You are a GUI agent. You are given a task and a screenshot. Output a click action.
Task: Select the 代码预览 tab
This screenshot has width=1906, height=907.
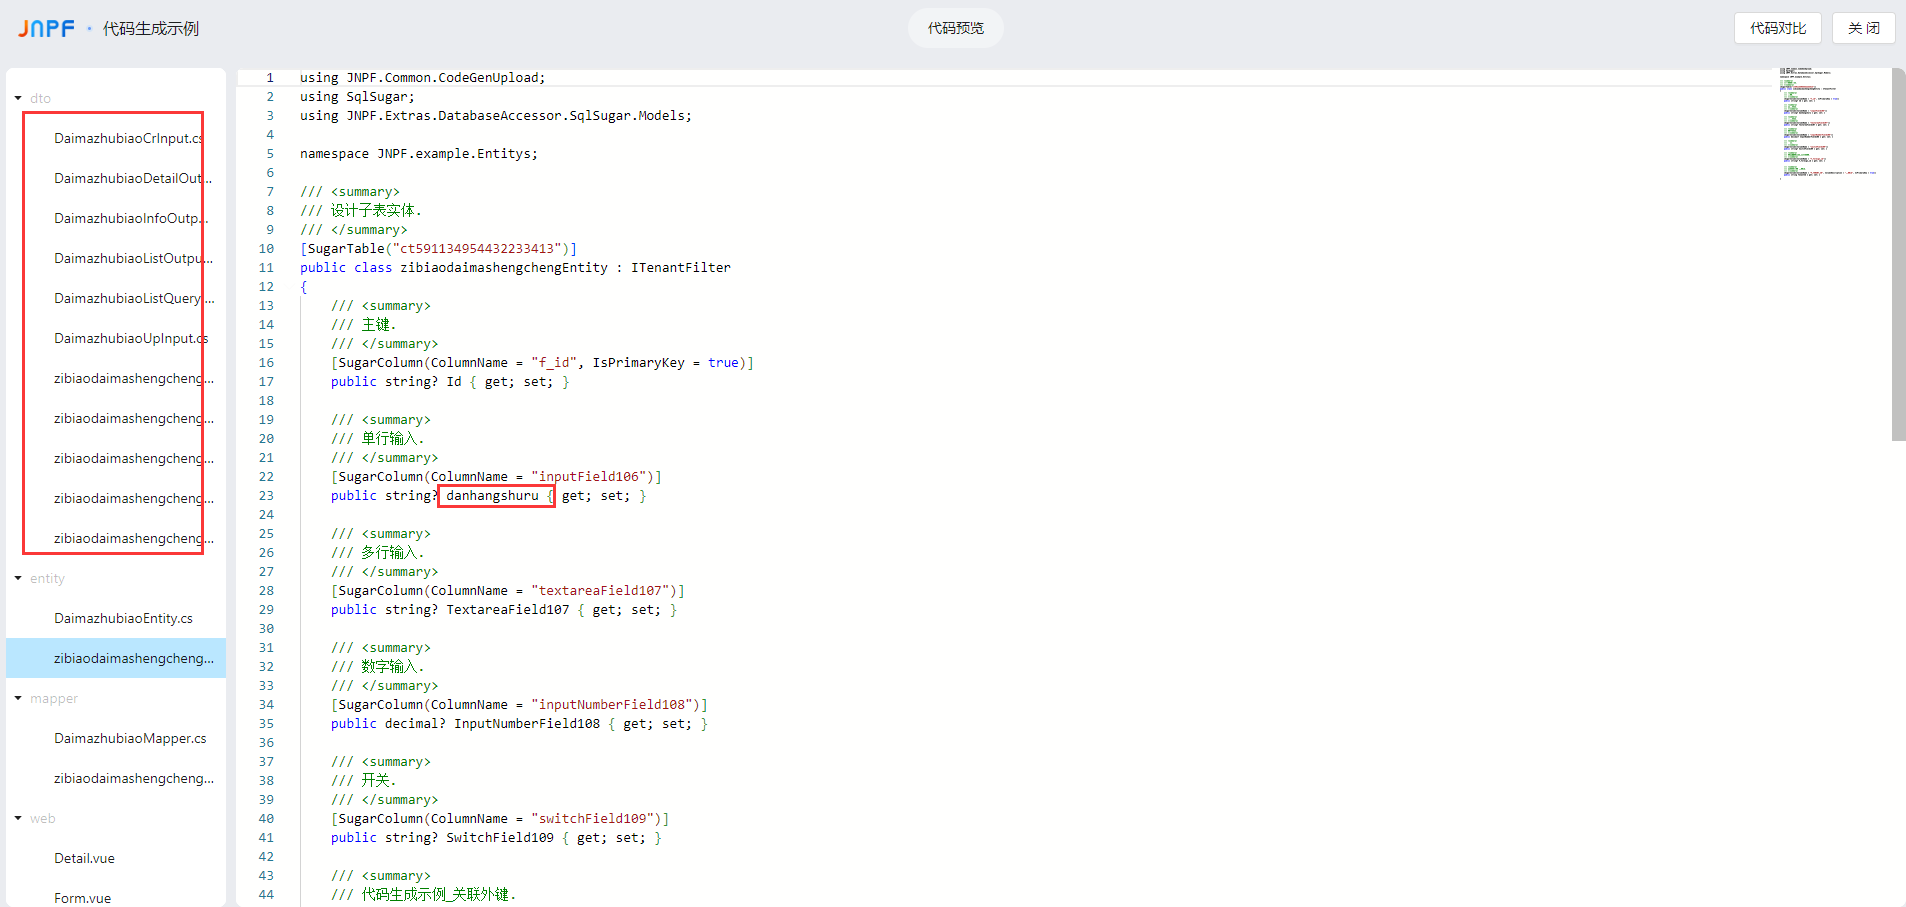click(955, 28)
